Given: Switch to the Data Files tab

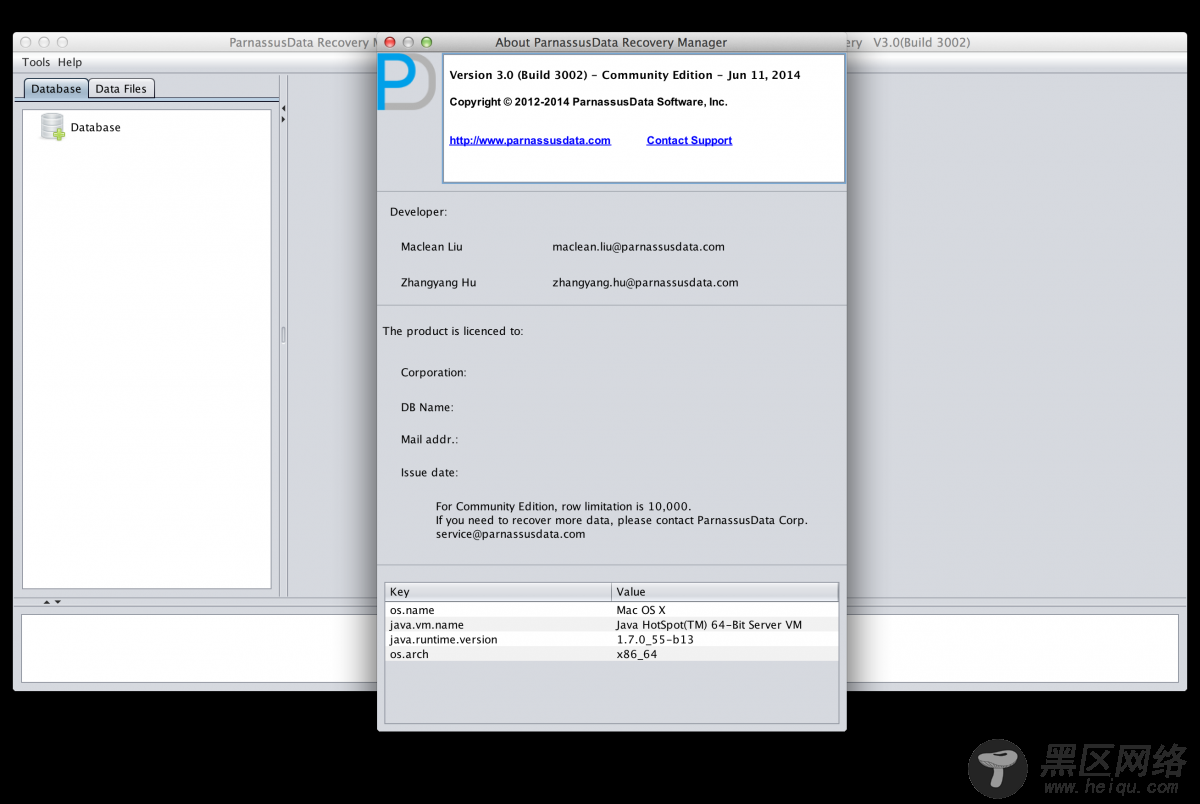Looking at the screenshot, I should point(121,89).
